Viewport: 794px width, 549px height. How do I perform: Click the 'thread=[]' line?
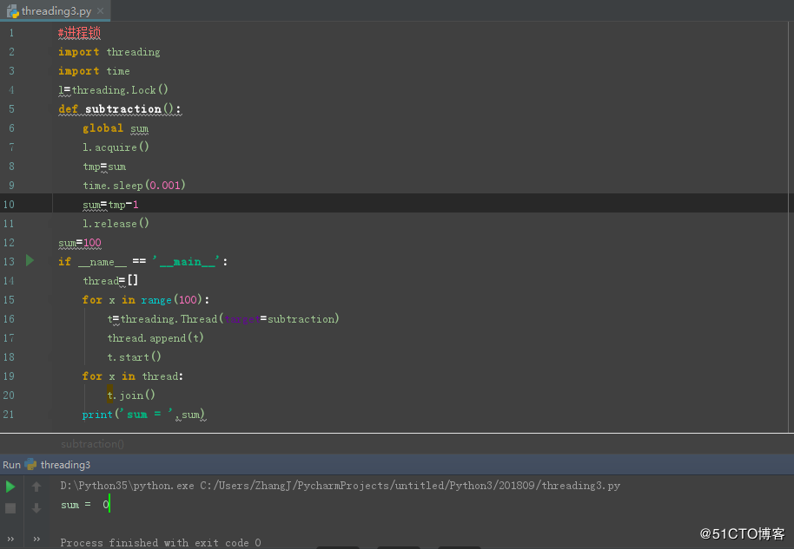[110, 281]
